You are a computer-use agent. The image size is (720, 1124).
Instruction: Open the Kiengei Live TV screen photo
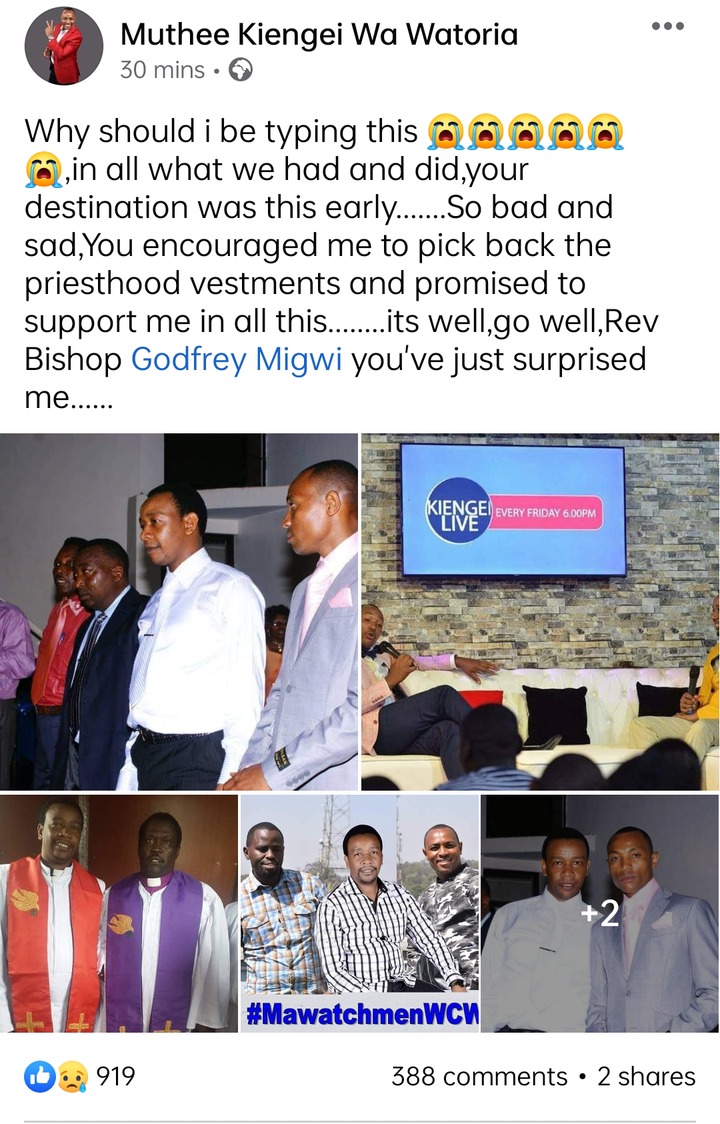coord(540,611)
